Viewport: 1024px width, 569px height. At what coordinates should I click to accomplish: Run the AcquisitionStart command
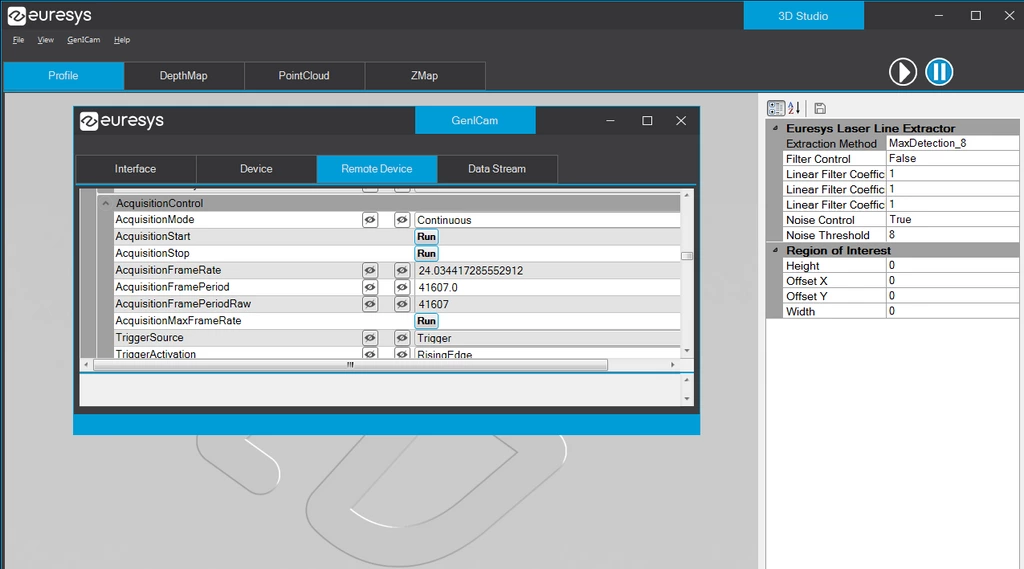[x=427, y=237]
